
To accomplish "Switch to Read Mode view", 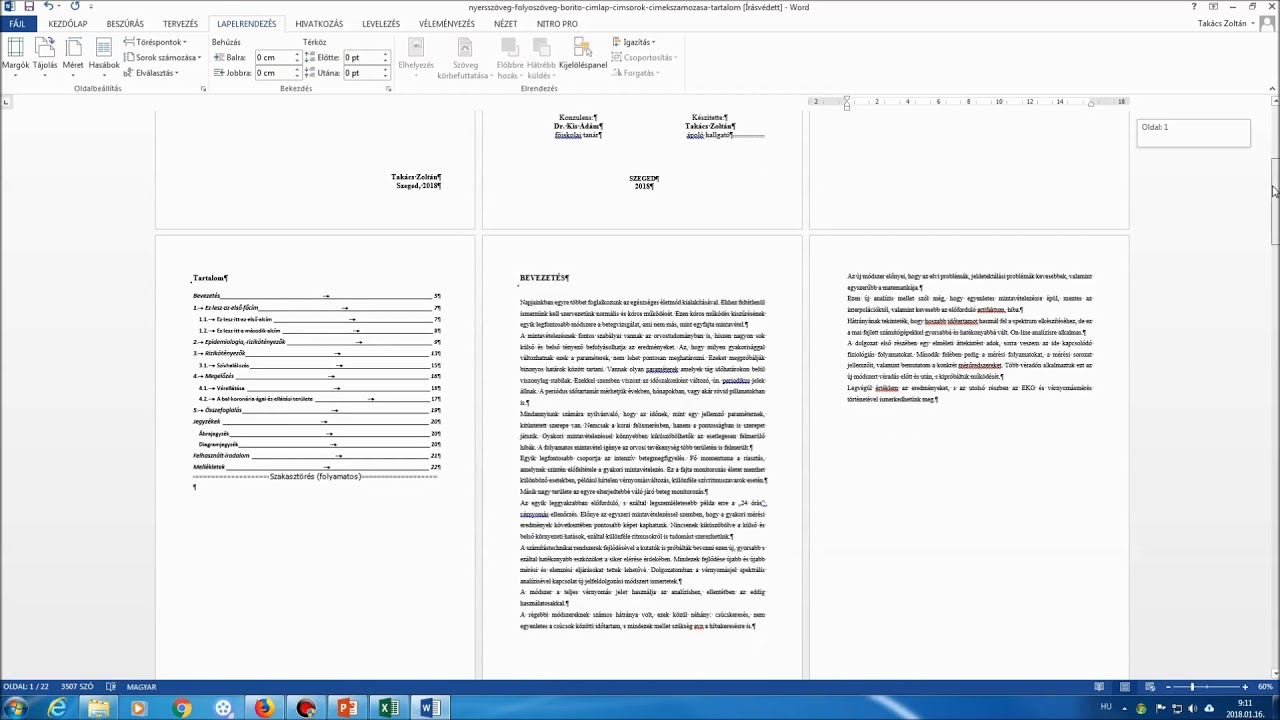I will (1099, 687).
